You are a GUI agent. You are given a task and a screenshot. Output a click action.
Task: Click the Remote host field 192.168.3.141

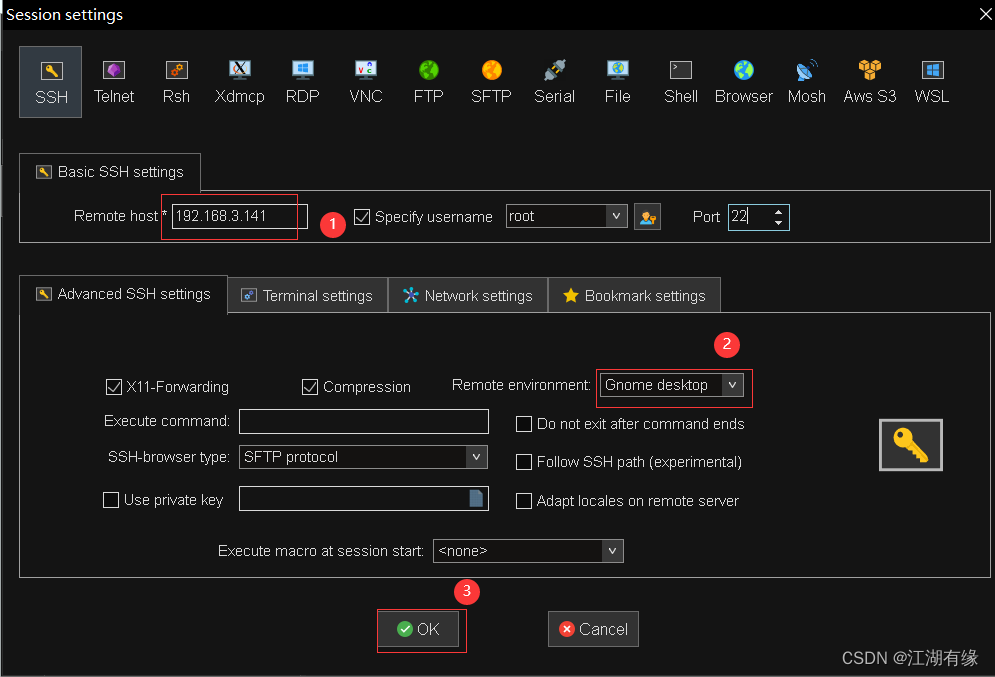click(240, 216)
